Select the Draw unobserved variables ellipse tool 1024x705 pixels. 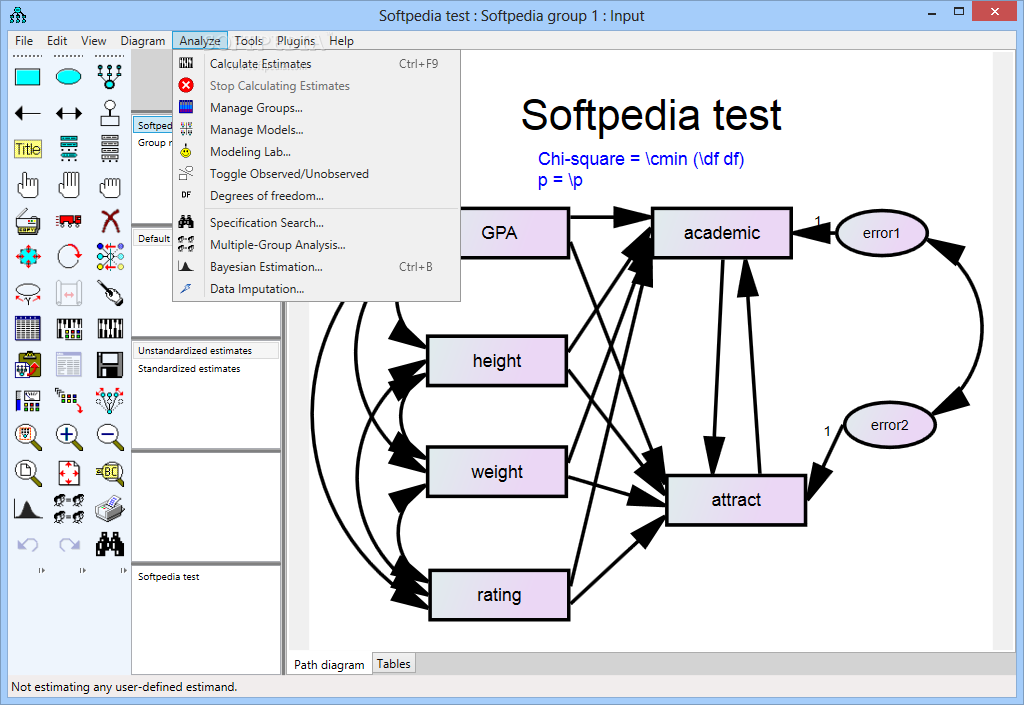tap(69, 77)
